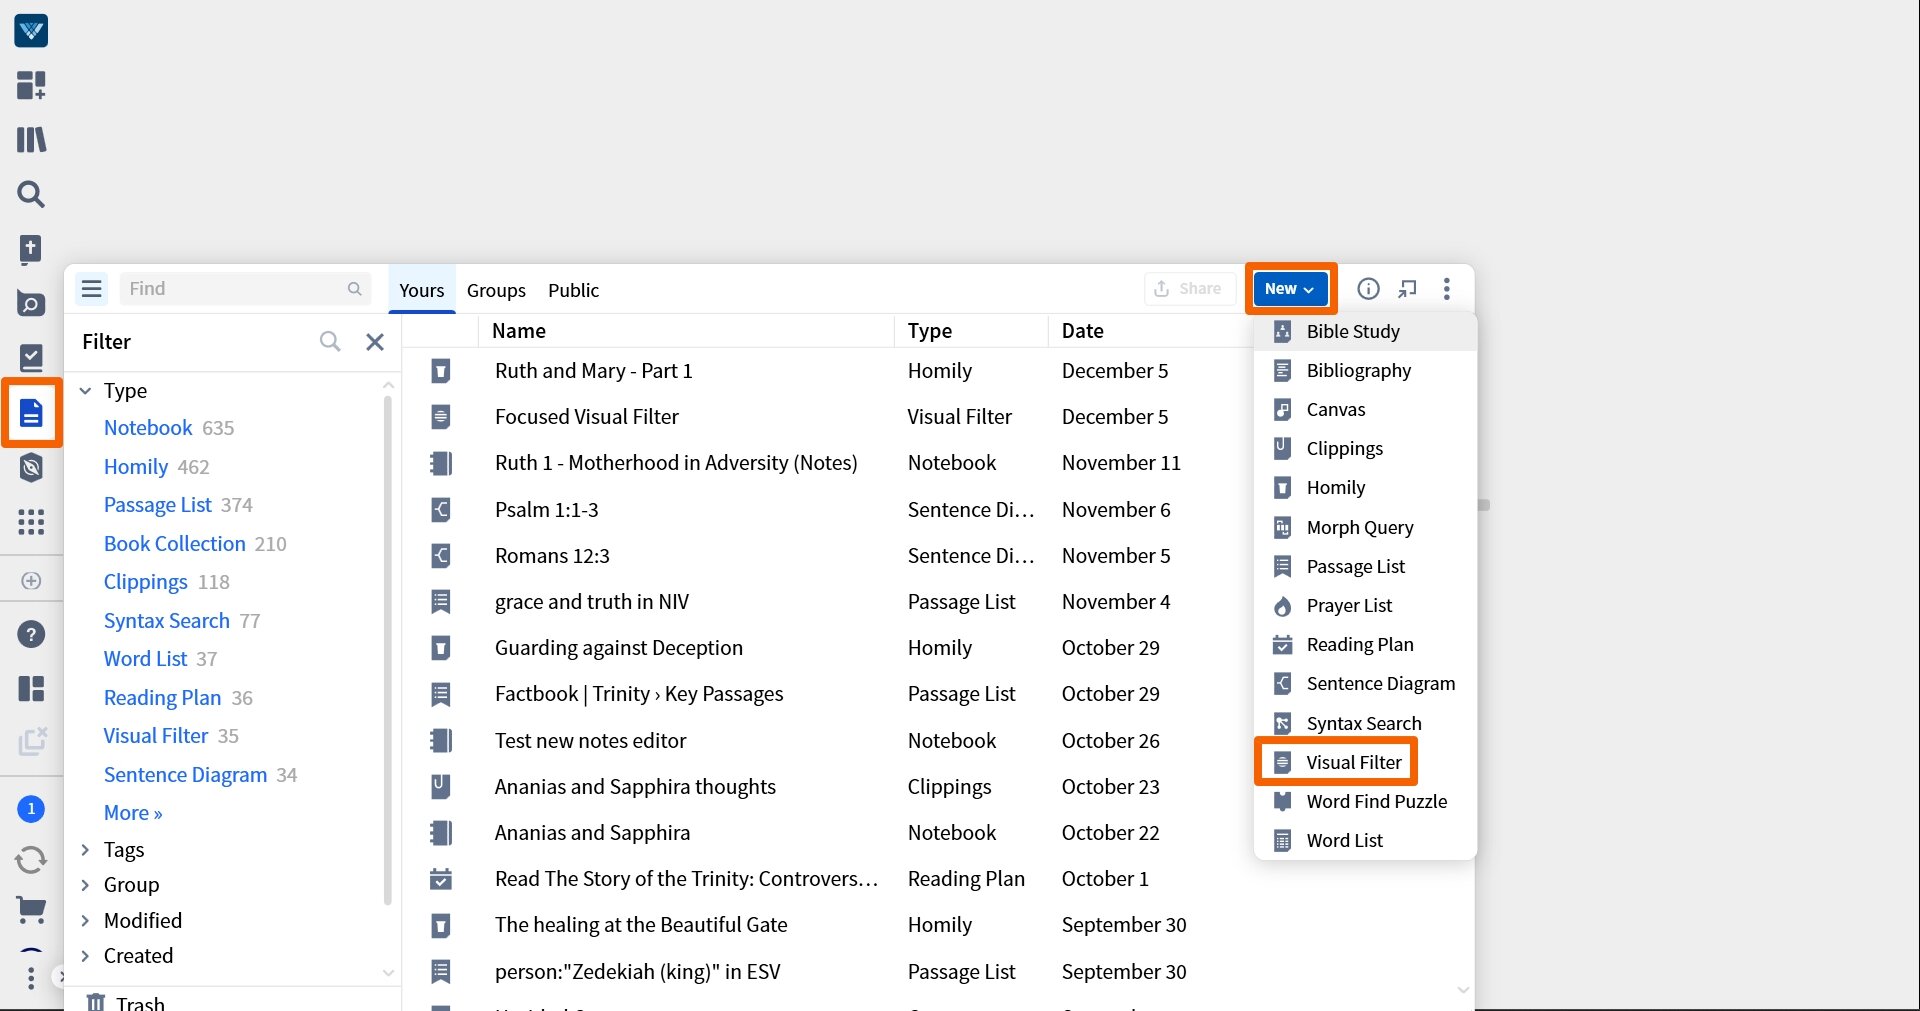Screen dimensions: 1920x1011
Task: Select Visual Filter from New menu
Action: [1365, 762]
